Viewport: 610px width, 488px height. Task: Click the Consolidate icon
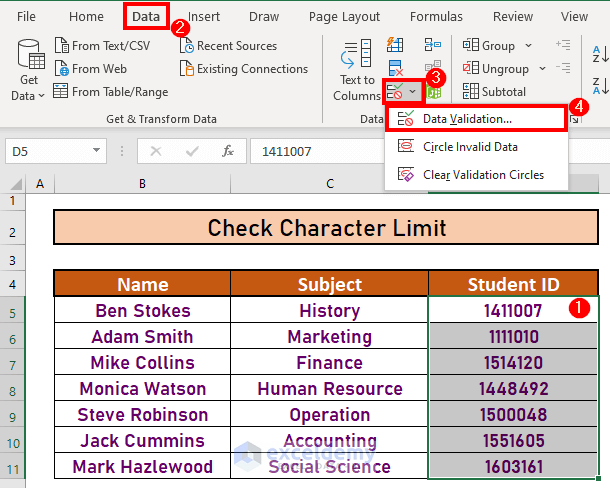[x=433, y=45]
